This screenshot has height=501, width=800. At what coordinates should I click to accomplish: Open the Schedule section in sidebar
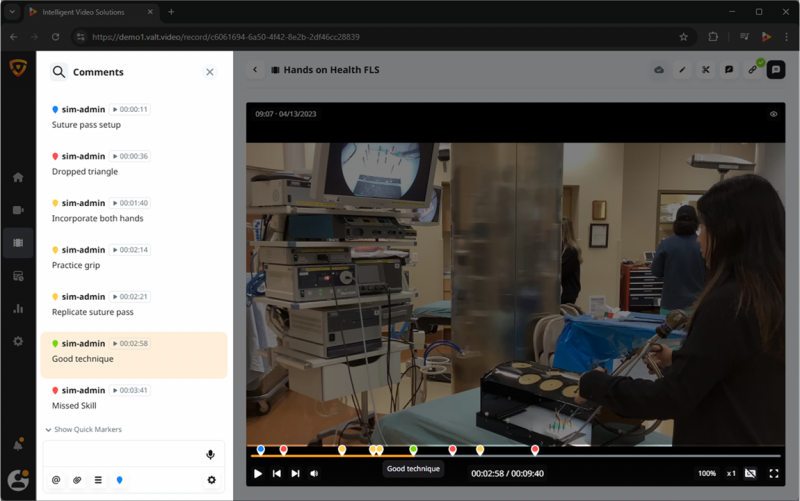[18, 276]
